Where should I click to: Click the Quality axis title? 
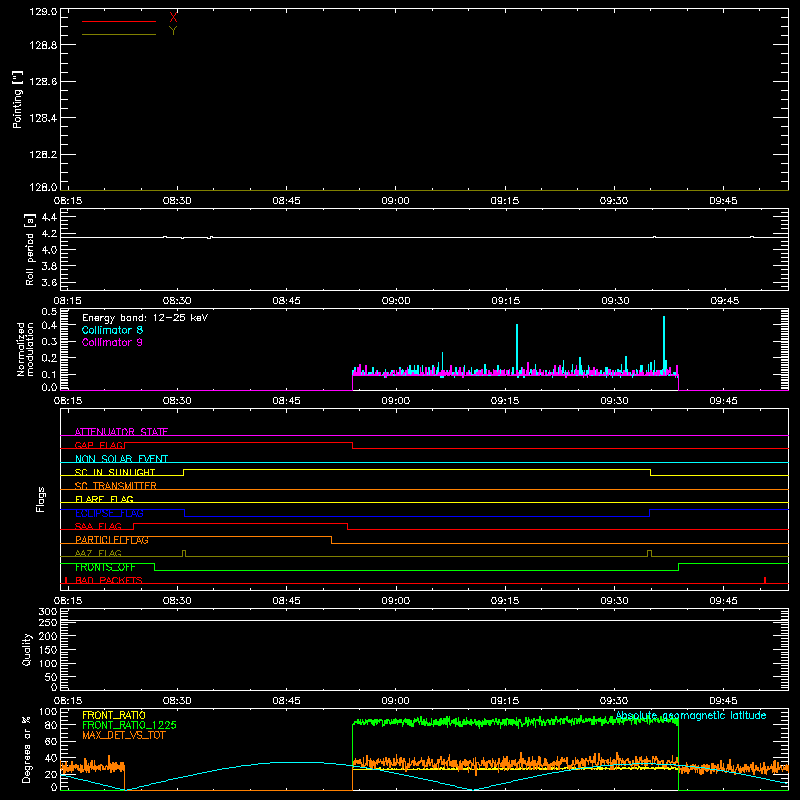(27, 649)
